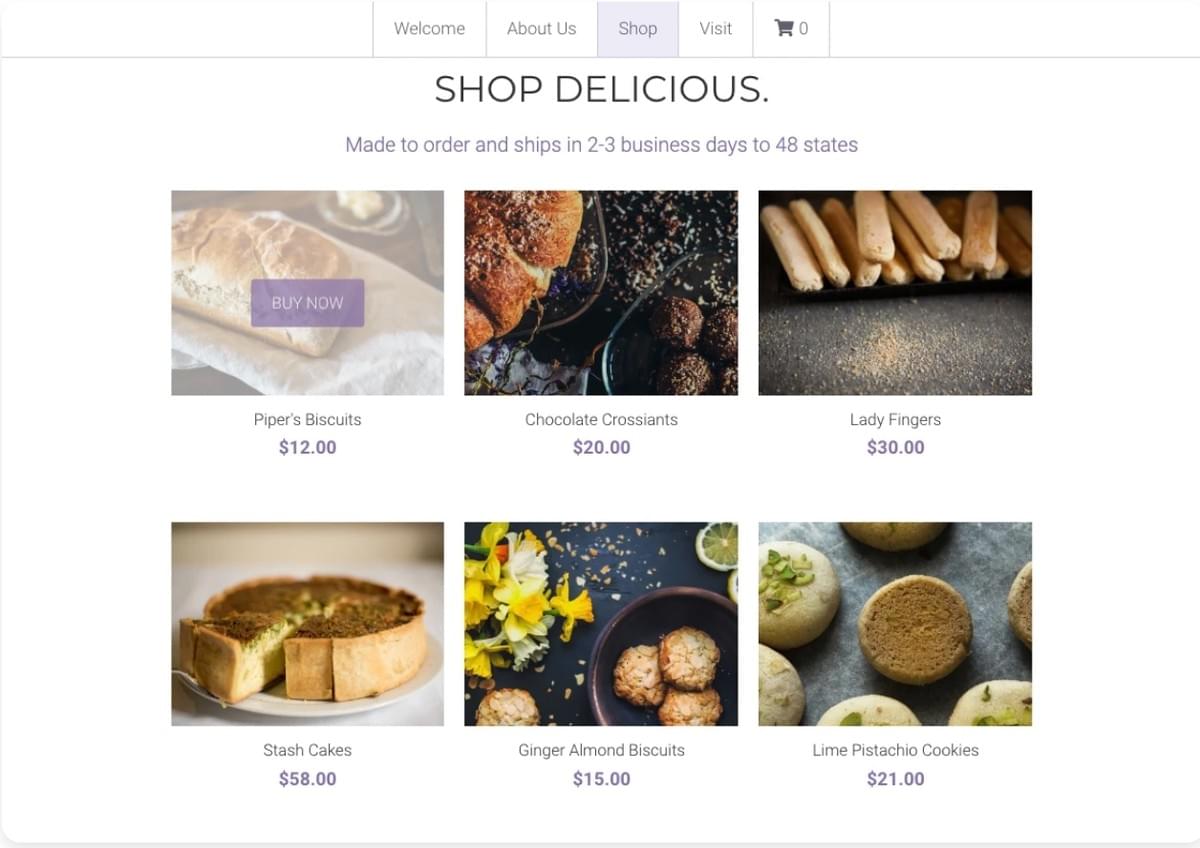Click the Chocolate Crossiants photo
This screenshot has height=848, width=1200.
(601, 291)
